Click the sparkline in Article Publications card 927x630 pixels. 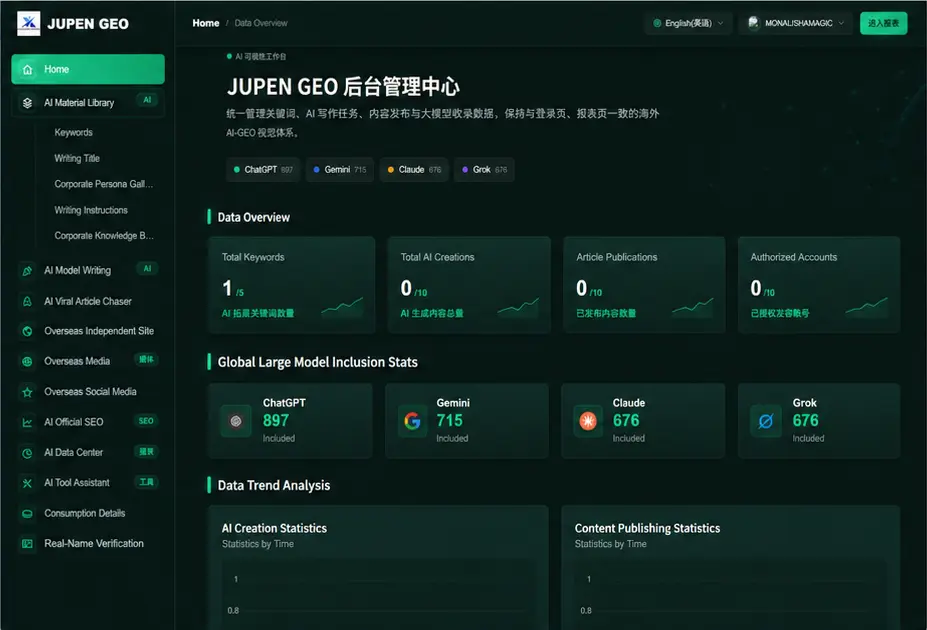[692, 306]
